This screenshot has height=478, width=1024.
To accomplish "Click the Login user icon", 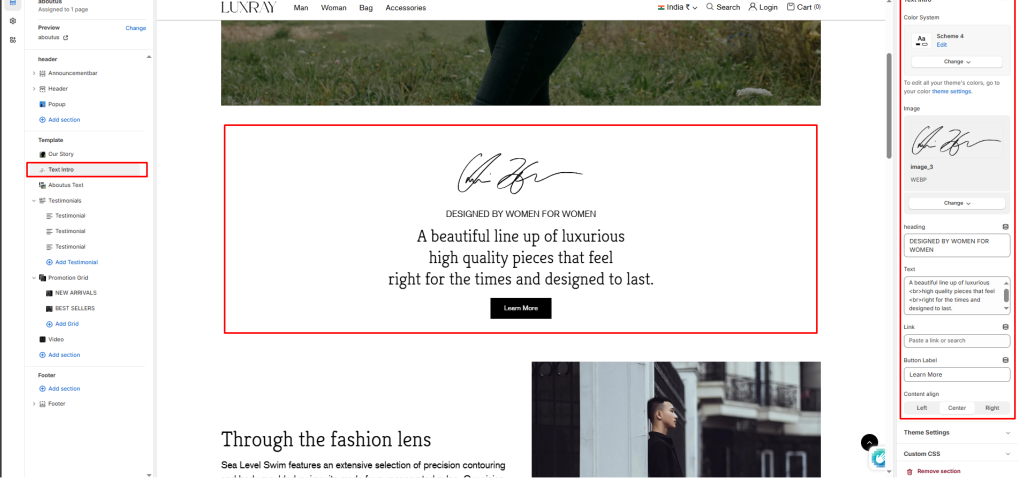I will pyautogui.click(x=752, y=7).
